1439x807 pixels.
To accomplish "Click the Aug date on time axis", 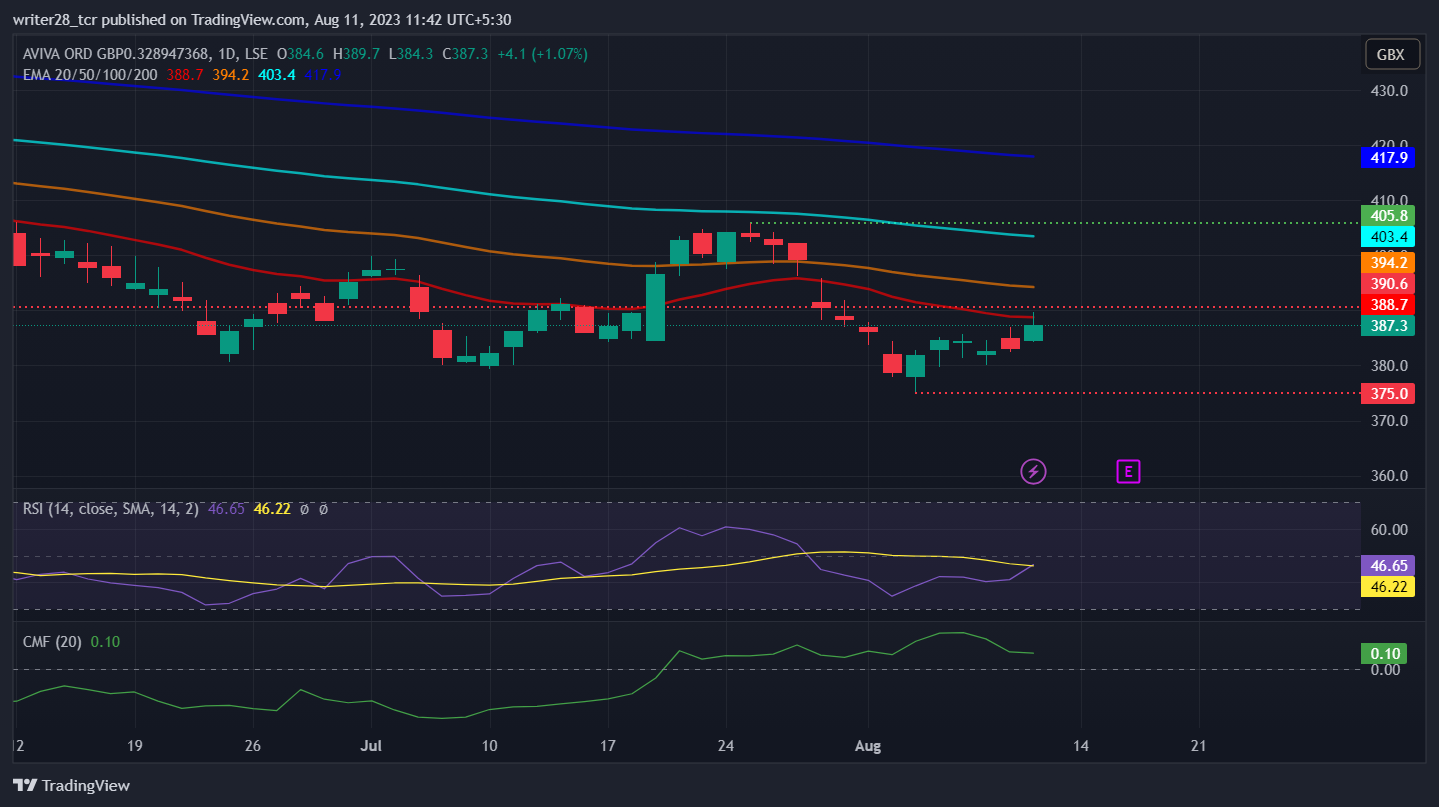I will [x=868, y=746].
